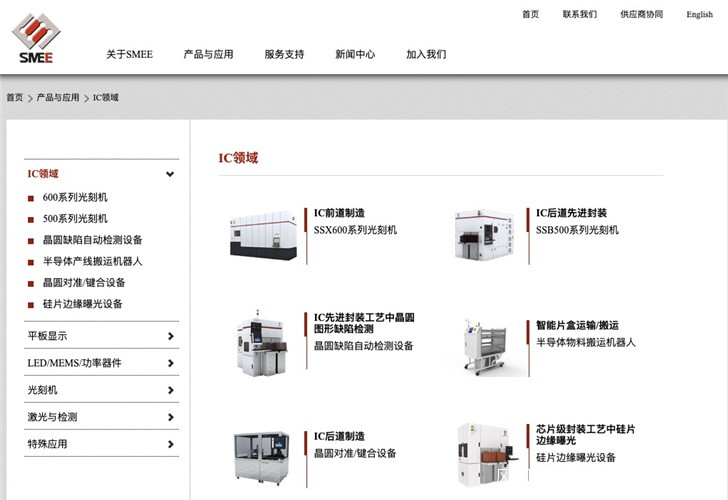Open 晶圆缺陷自动检测设备 link in product grid
Viewport: 728px width, 500px height.
pyautogui.click(x=364, y=346)
